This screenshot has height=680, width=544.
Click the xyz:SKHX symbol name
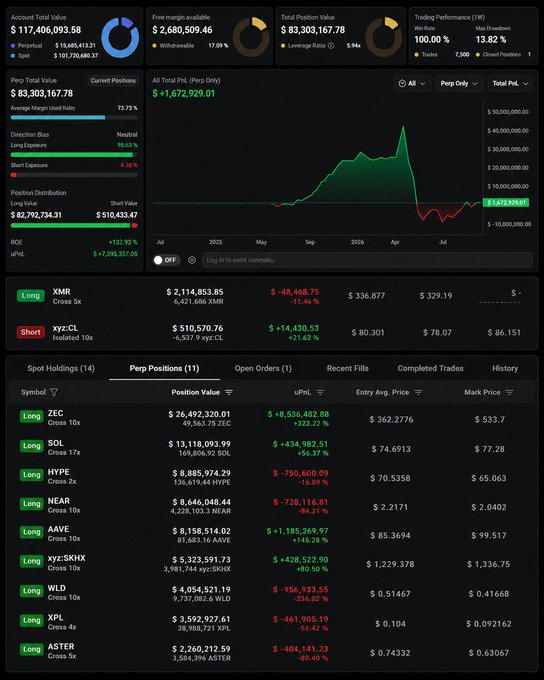click(x=66, y=558)
